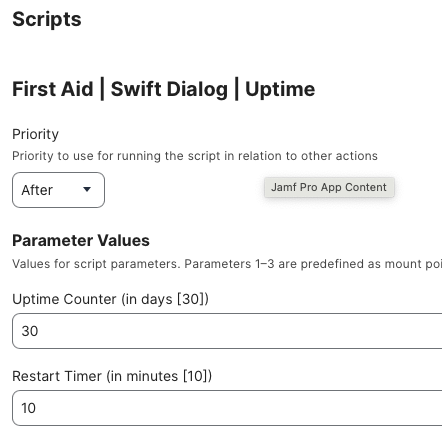Screen dimensions: 442x444
Task: Click the Jamf Pro App Content tooltip
Action: pyautogui.click(x=329, y=187)
